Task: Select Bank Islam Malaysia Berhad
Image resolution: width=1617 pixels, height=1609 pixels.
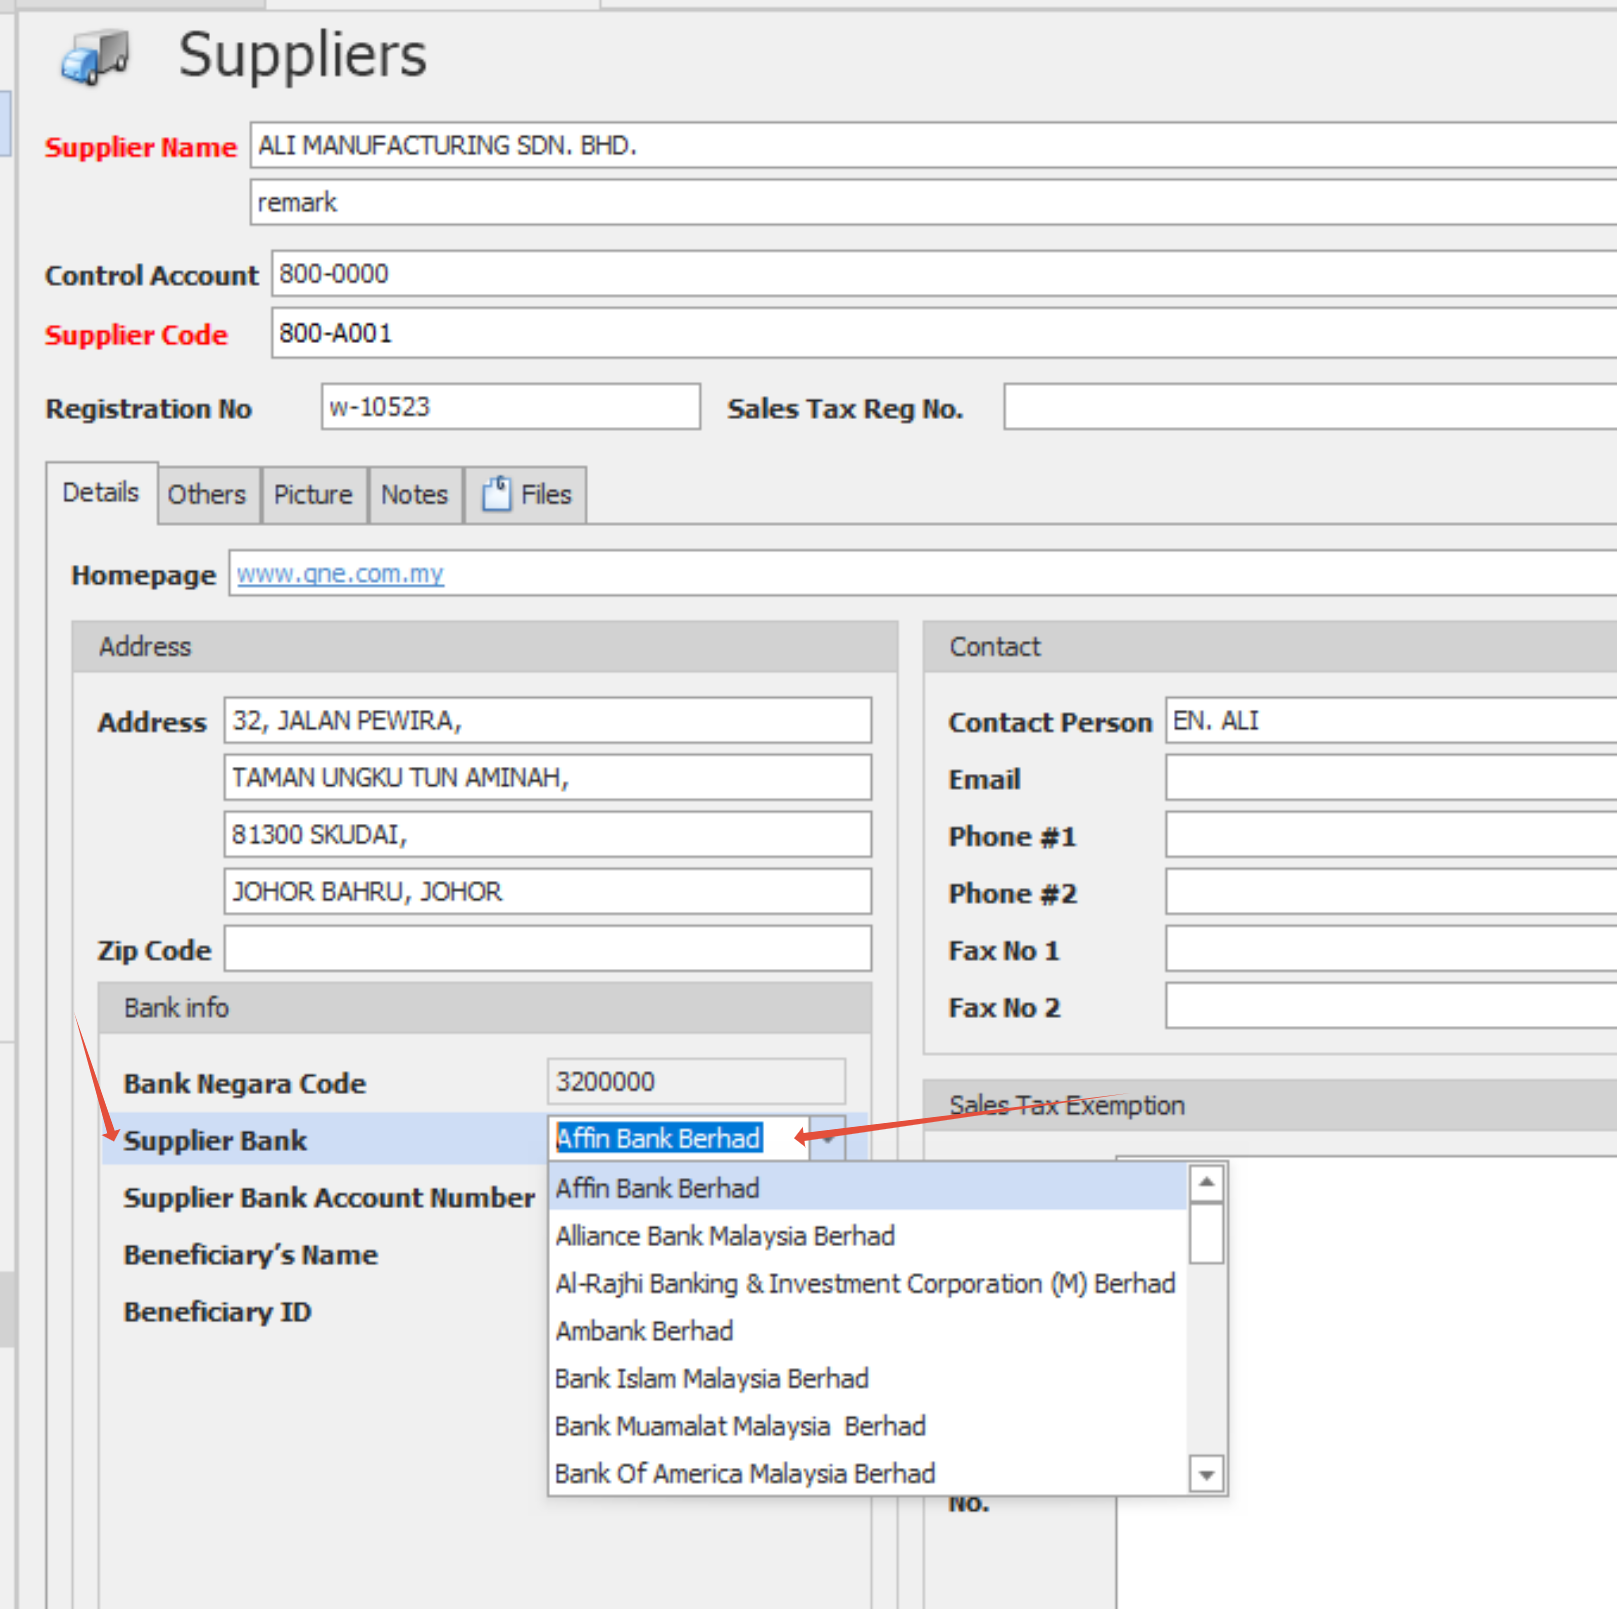Action: tap(868, 1378)
